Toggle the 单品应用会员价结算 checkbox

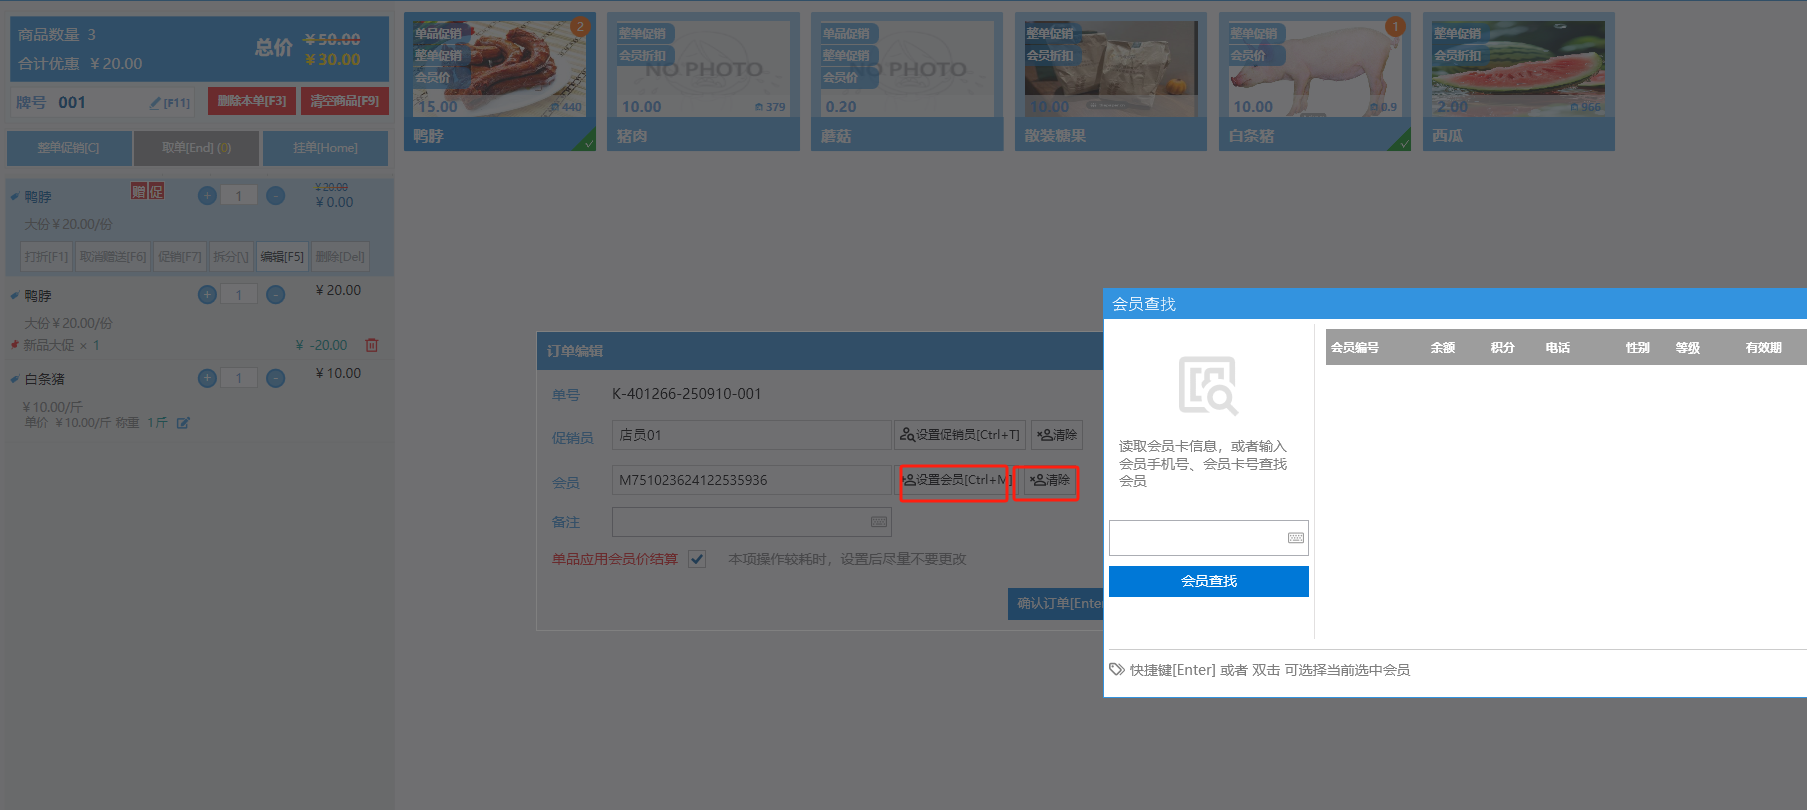[697, 559]
